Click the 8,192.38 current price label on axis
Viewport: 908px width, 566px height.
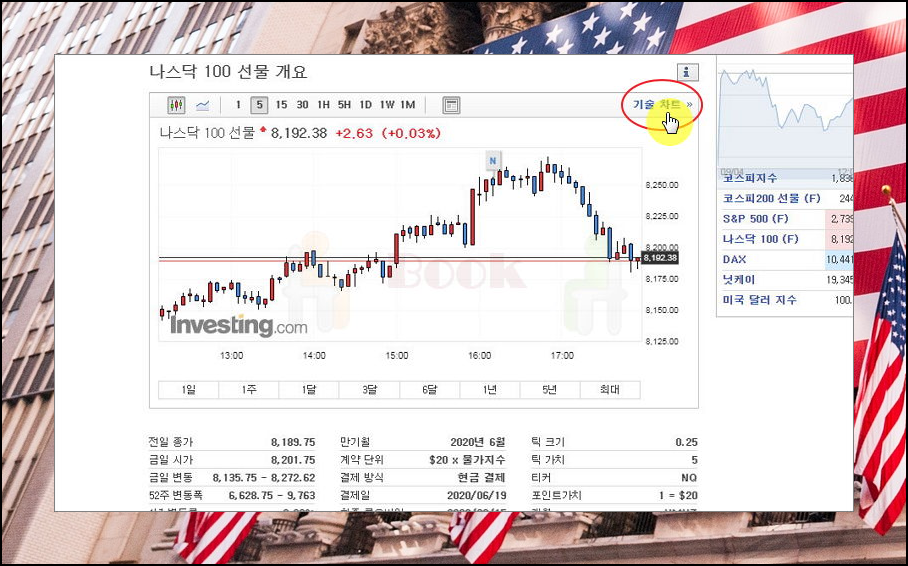coord(660,258)
